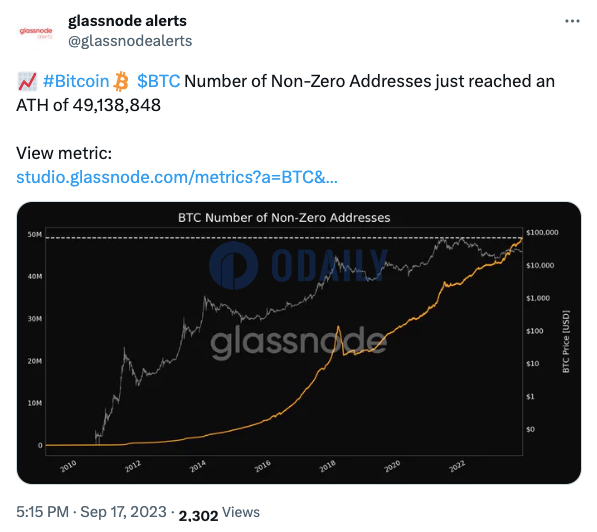Click the ODAILY circular logo watermark
This screenshot has height=532, width=597.
pyautogui.click(x=233, y=265)
